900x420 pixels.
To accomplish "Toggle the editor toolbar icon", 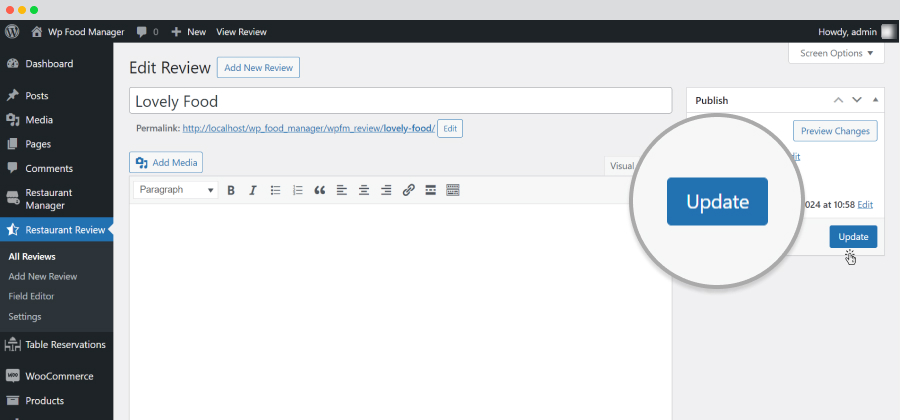I will pyautogui.click(x=453, y=190).
